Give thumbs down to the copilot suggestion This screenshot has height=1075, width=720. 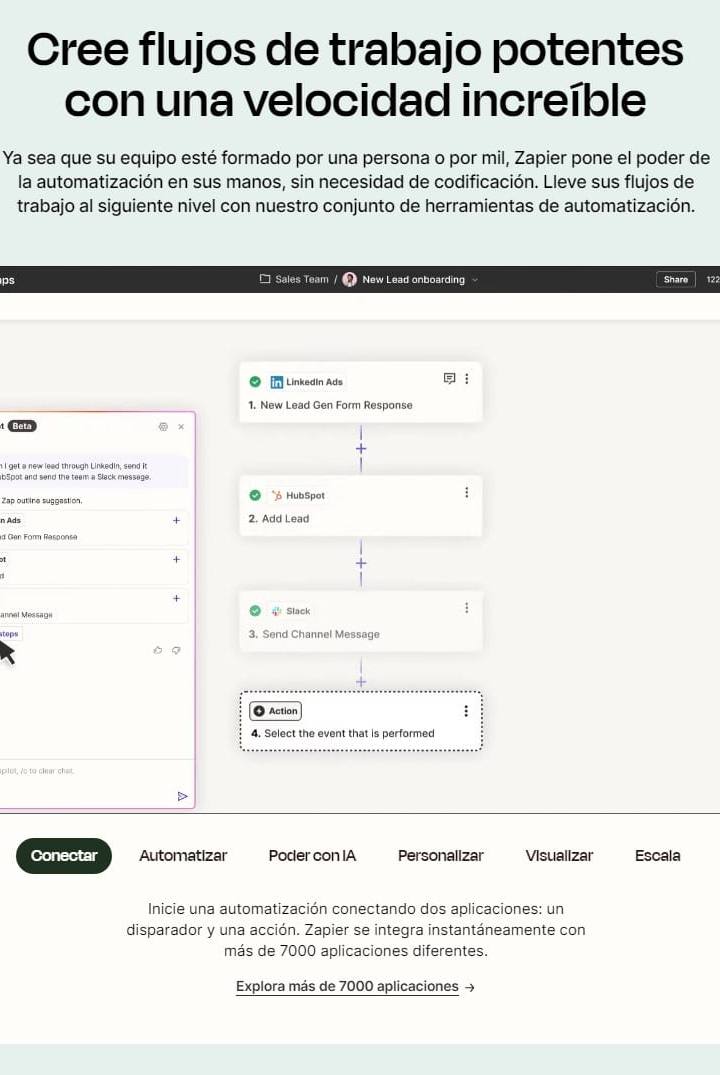[x=176, y=650]
